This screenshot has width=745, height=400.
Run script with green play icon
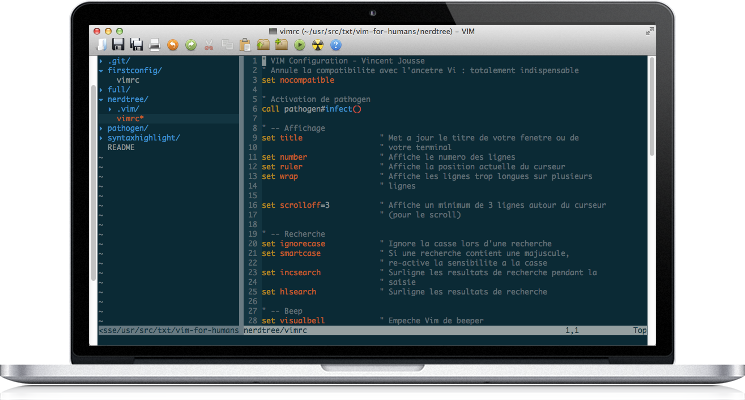(299, 45)
